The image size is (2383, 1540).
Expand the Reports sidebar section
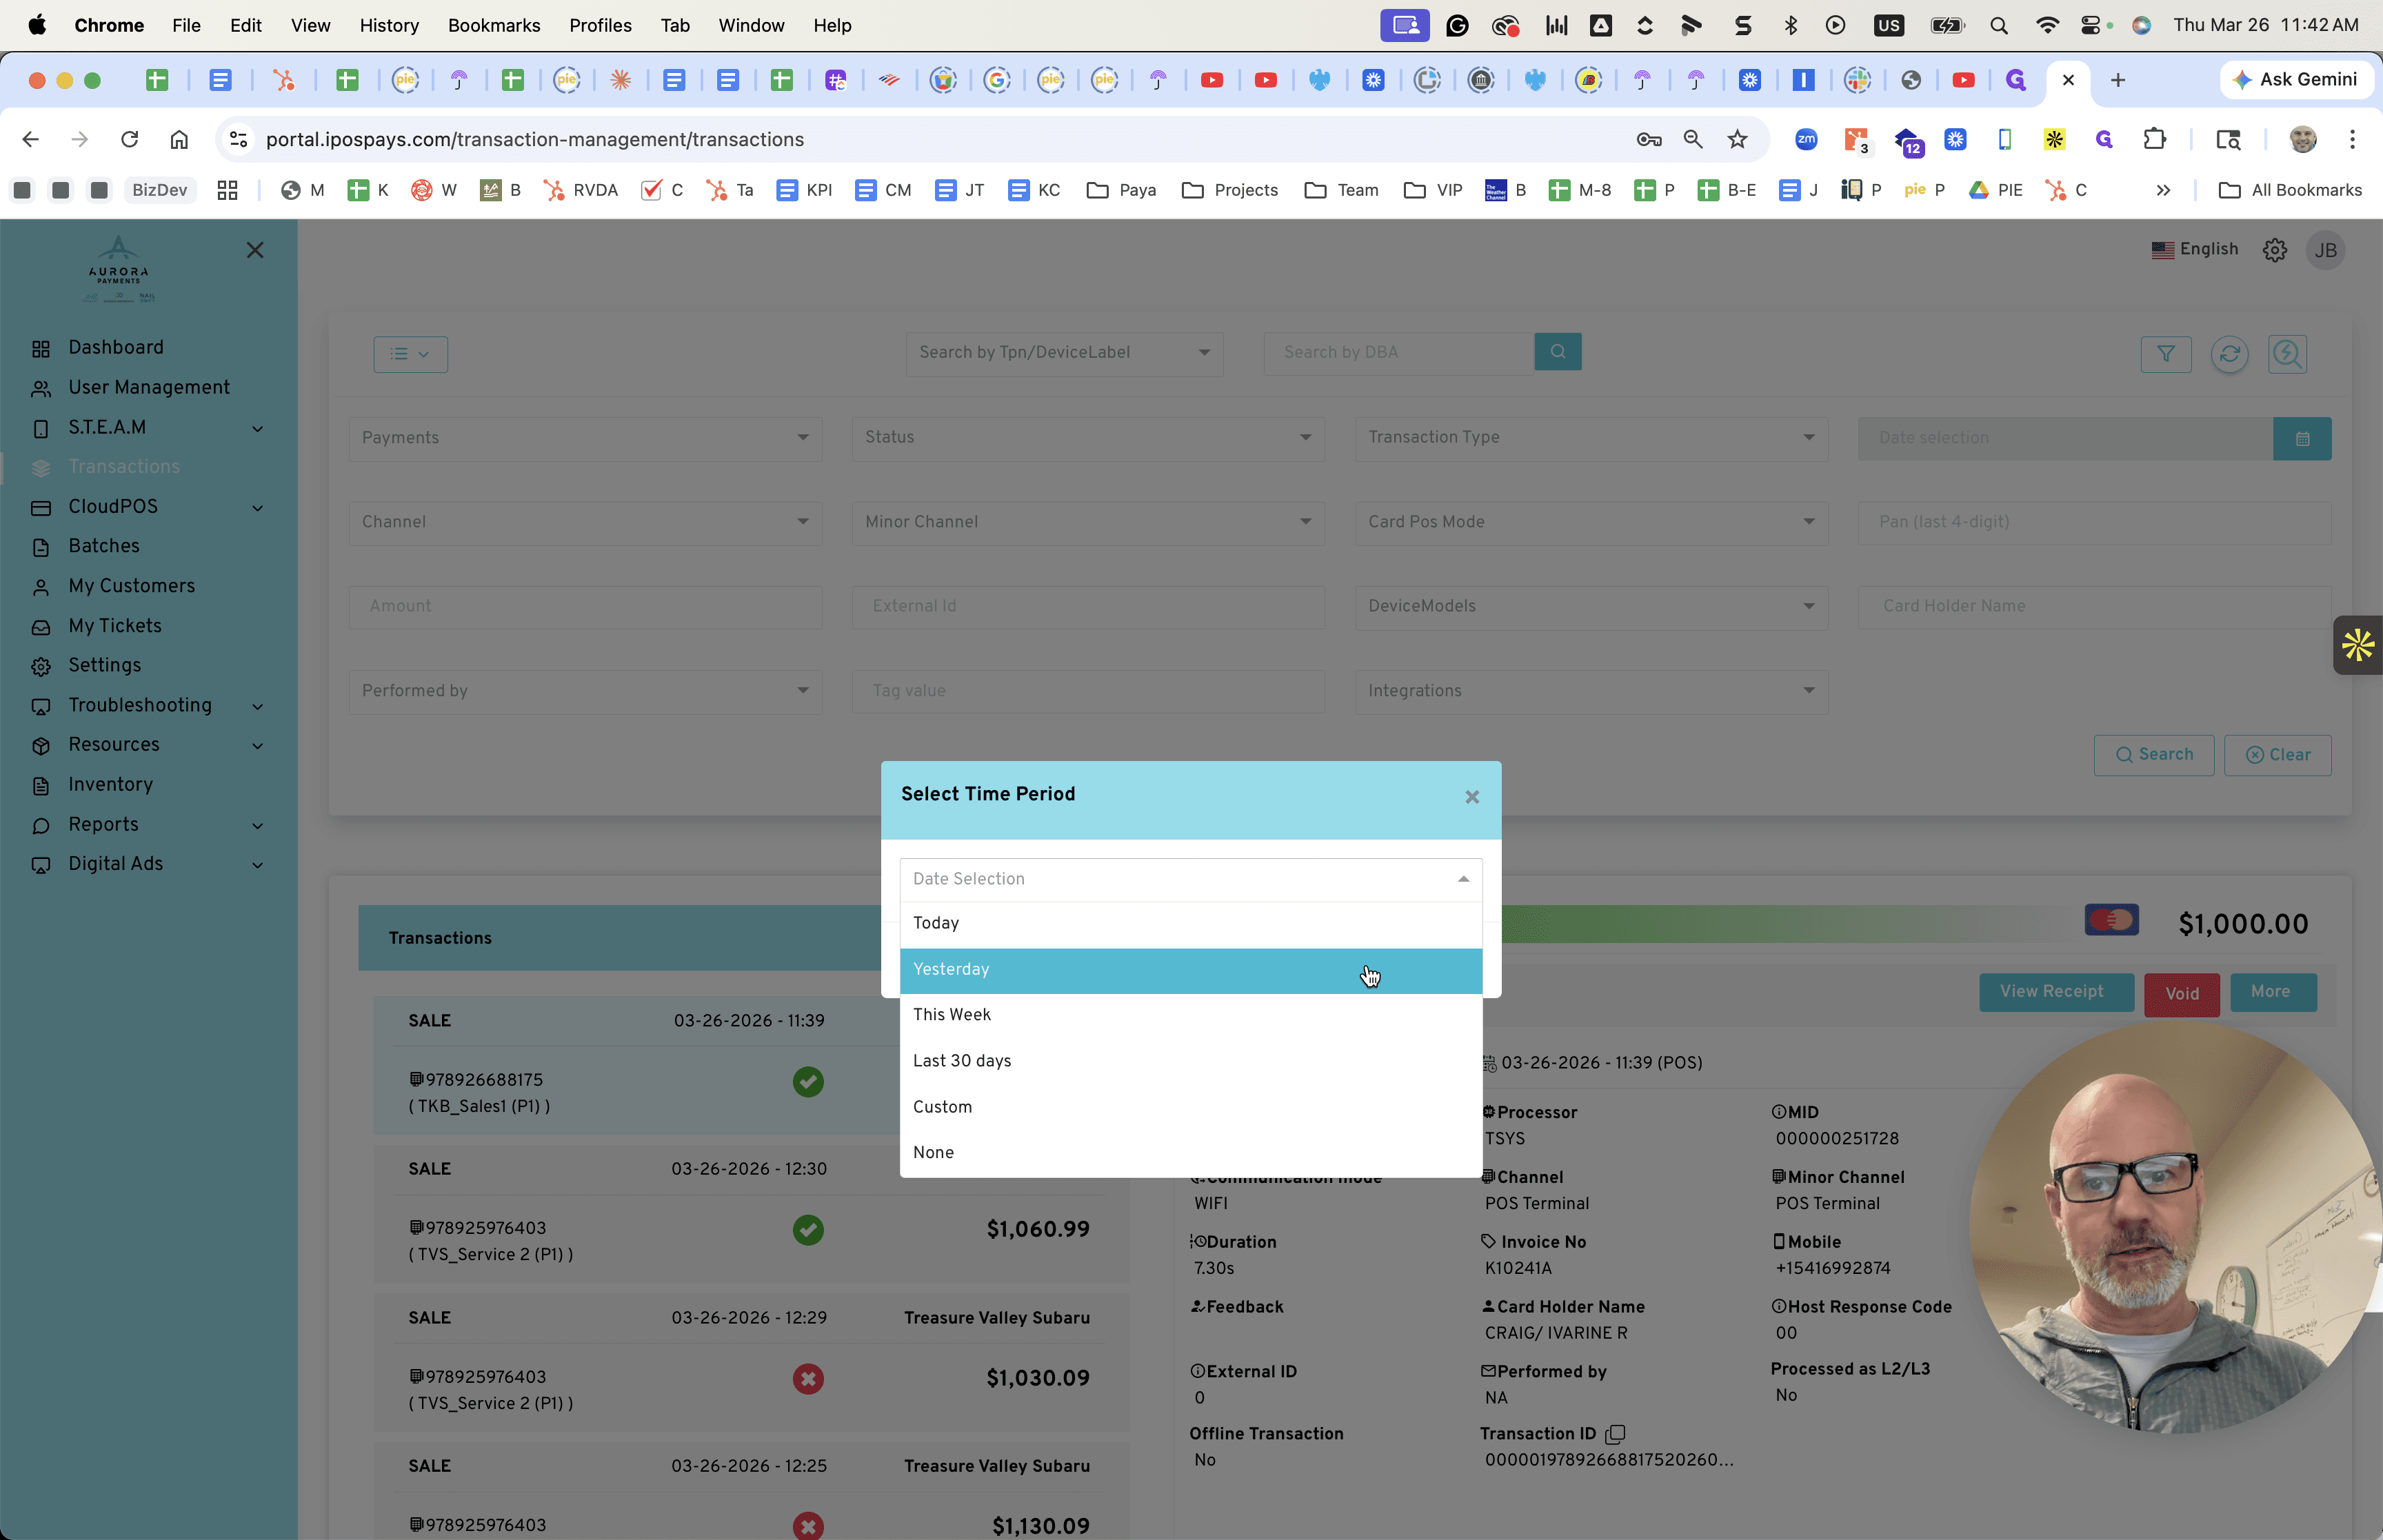[148, 825]
